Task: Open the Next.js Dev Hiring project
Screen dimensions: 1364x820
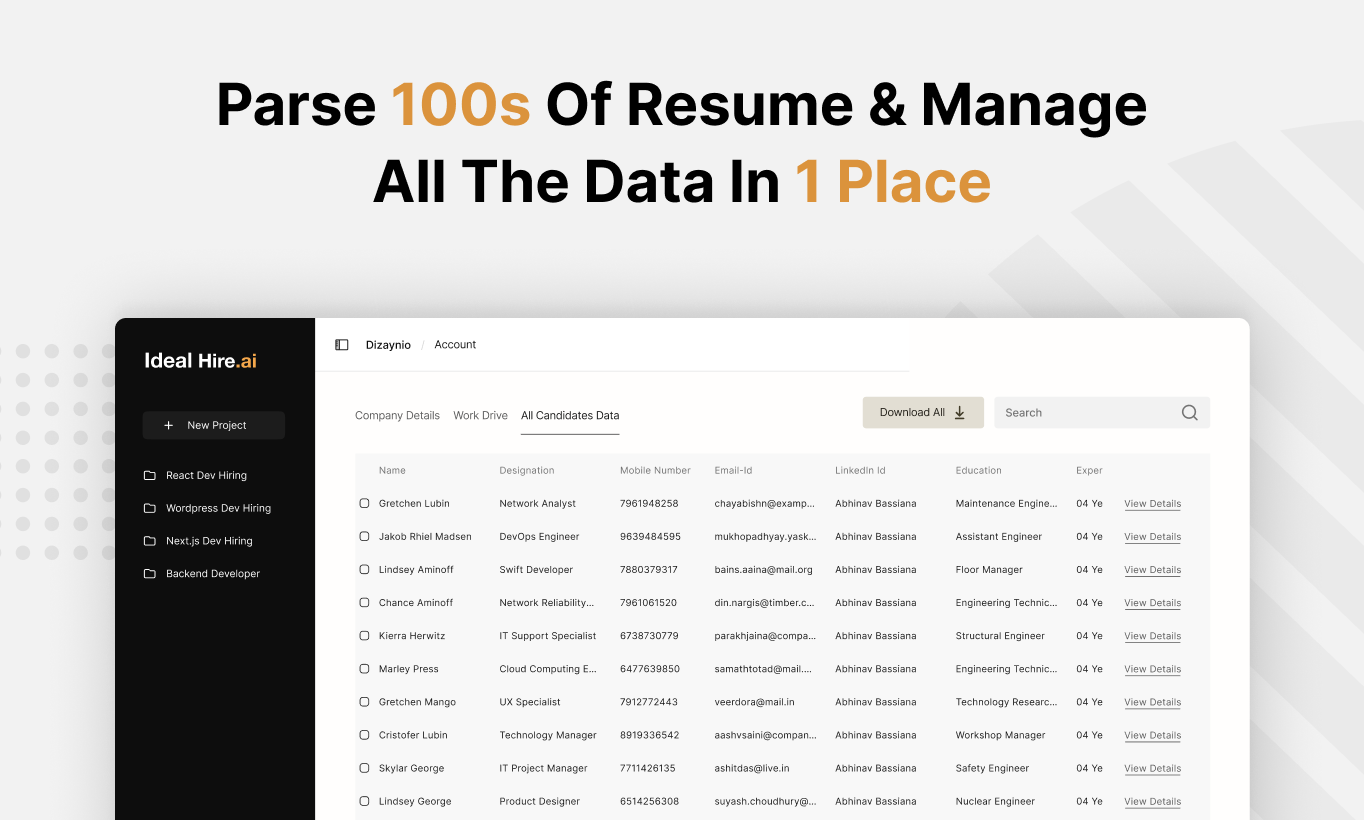Action: click(x=209, y=541)
